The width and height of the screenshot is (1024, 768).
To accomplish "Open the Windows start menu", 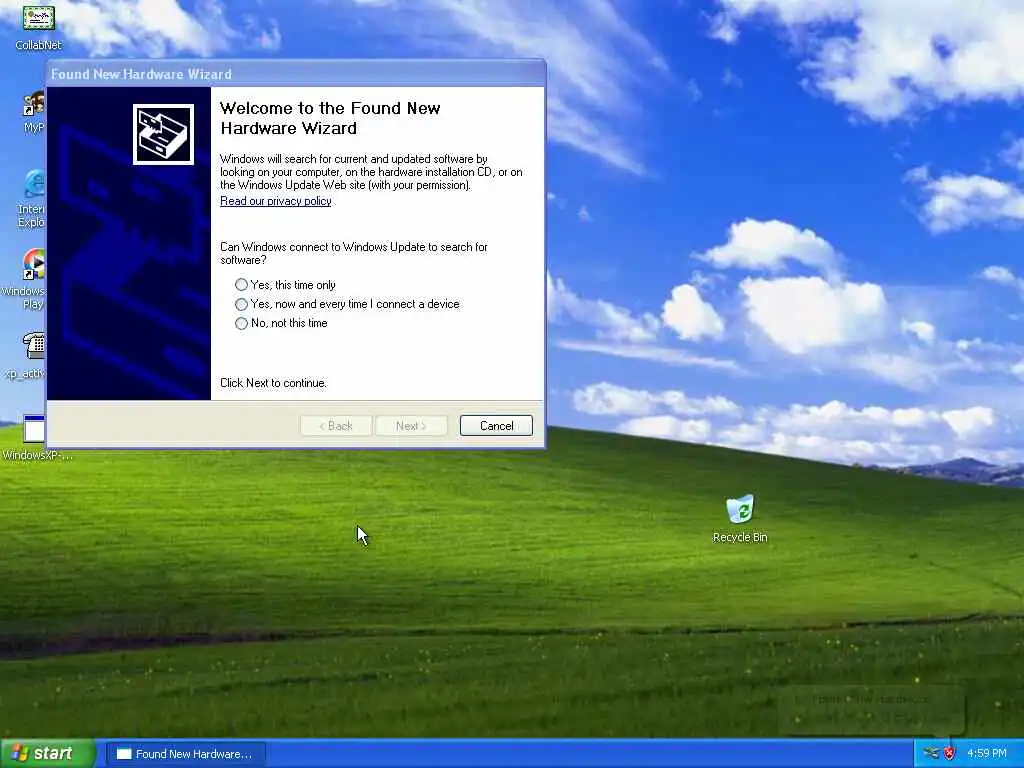I will click(x=47, y=754).
